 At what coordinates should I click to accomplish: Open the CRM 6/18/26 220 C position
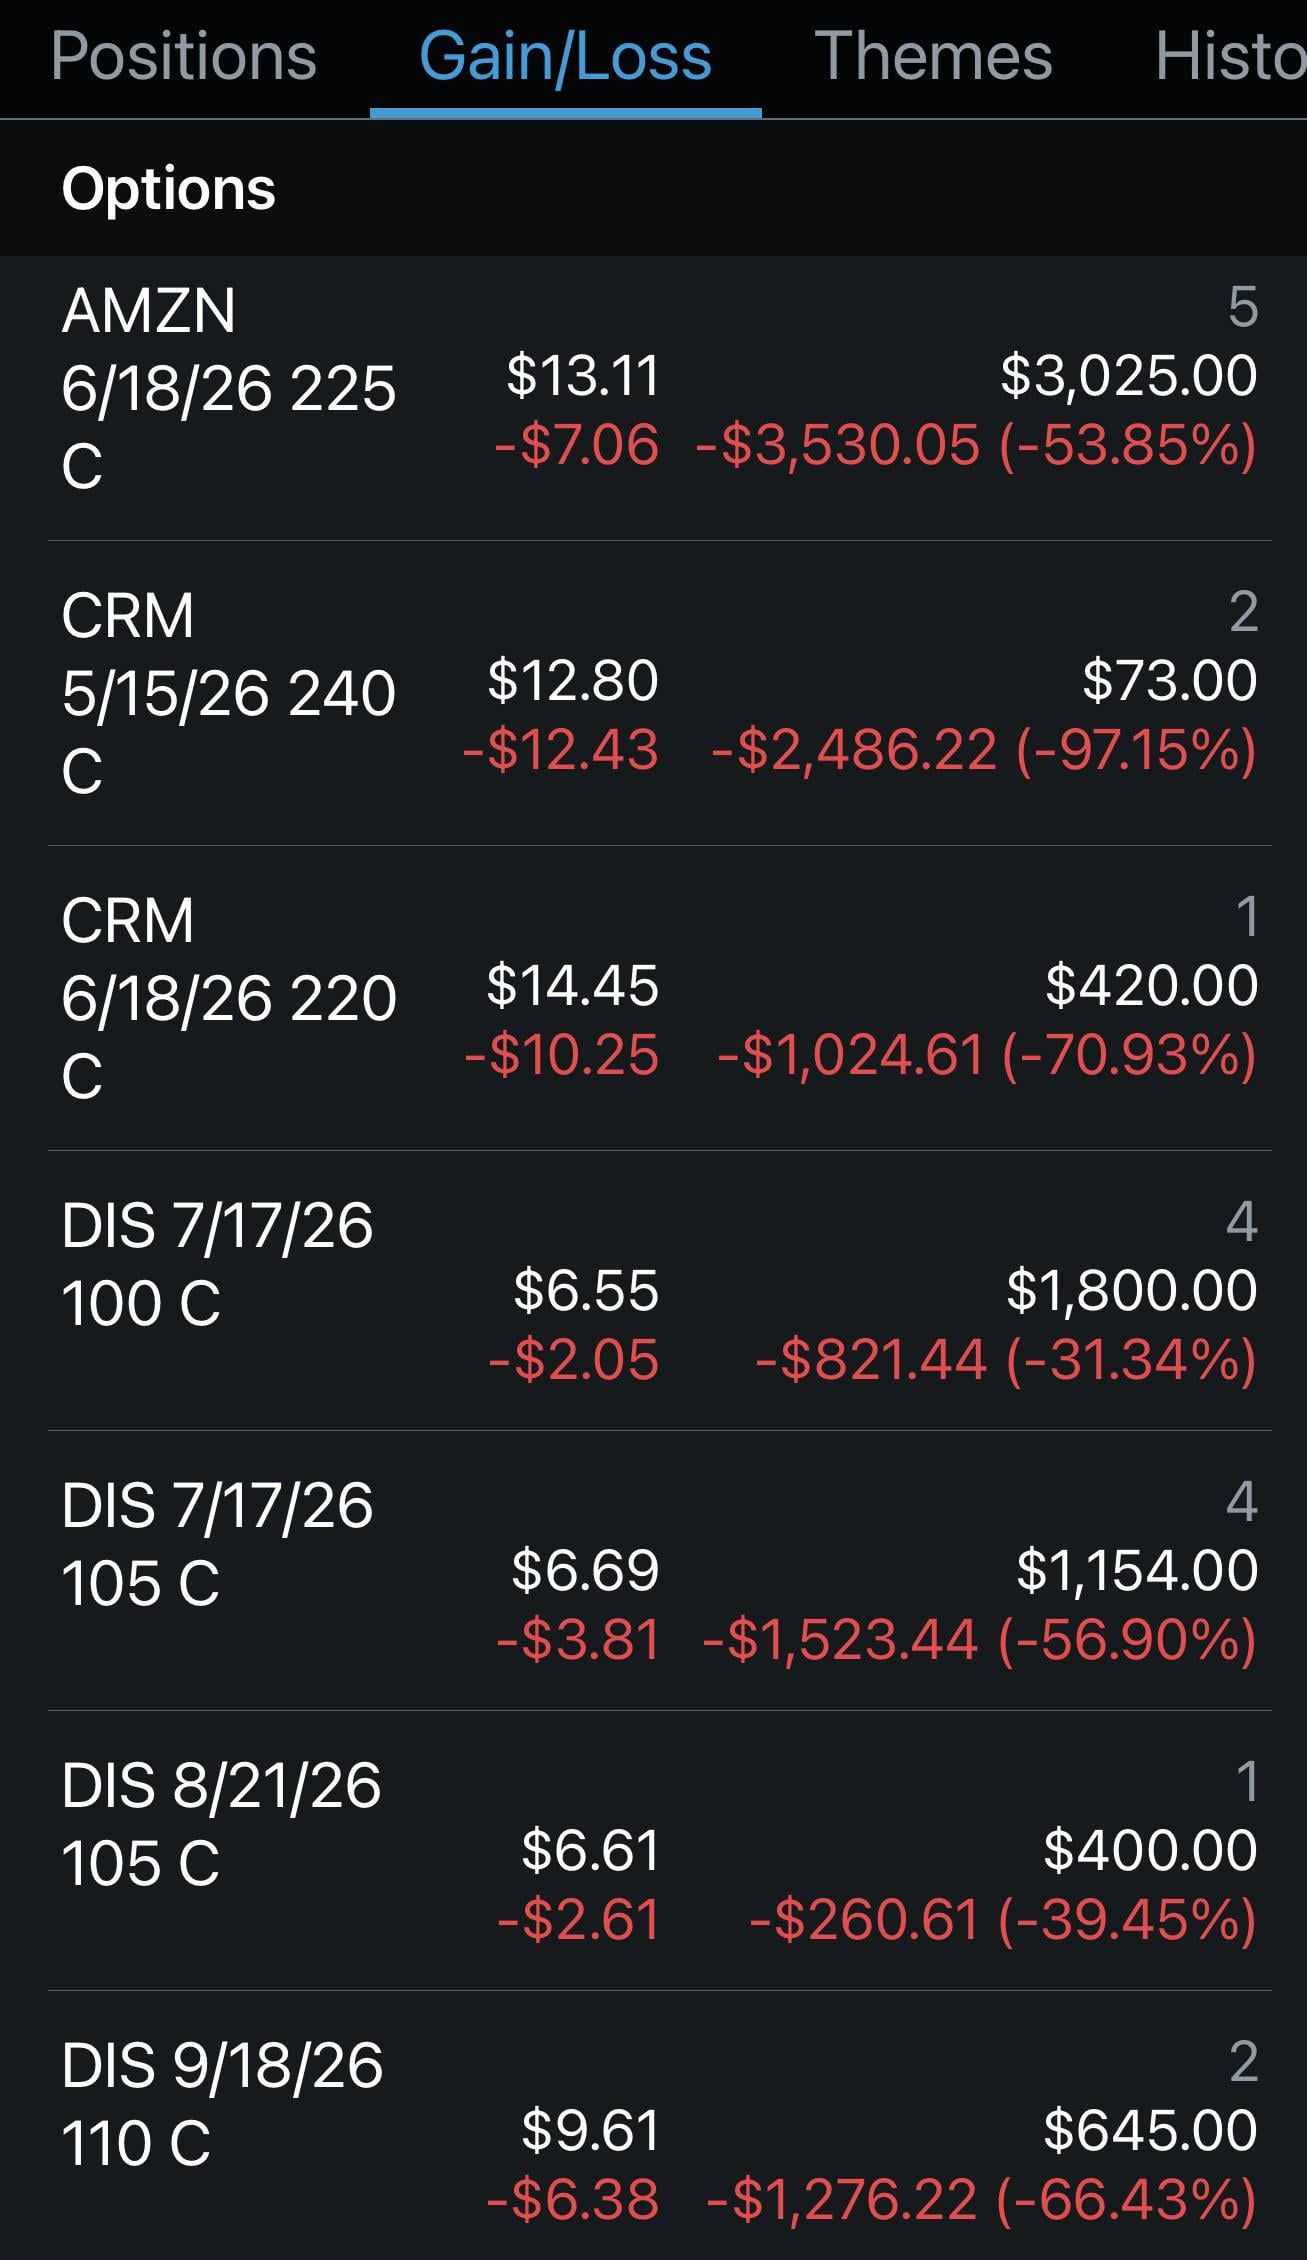click(x=228, y=998)
